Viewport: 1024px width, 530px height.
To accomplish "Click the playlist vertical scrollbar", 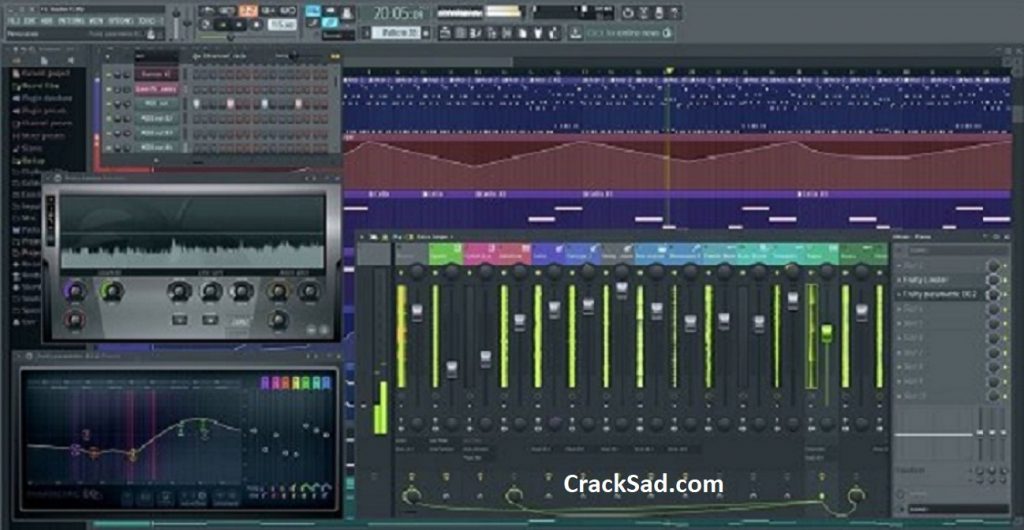I will tap(1019, 114).
